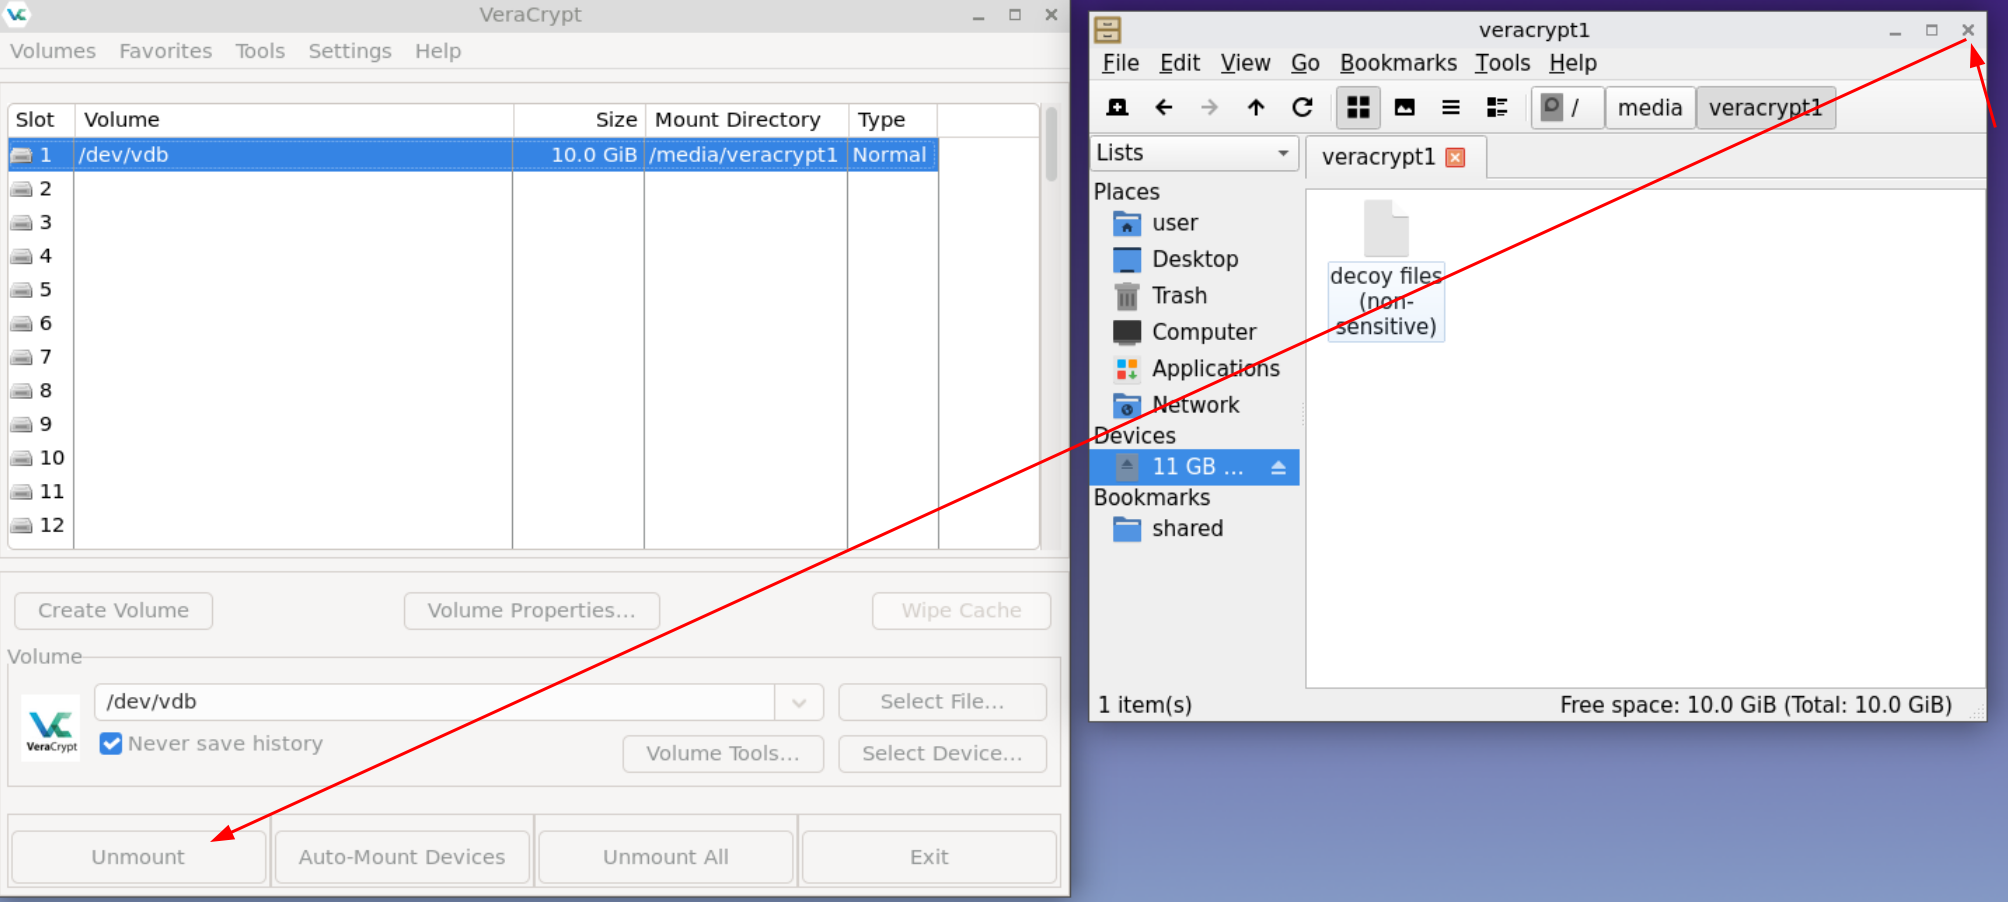Screen dimensions: 2008x902
Task: Select mounted slot 1 /dev/vdb row
Action: [x=473, y=155]
